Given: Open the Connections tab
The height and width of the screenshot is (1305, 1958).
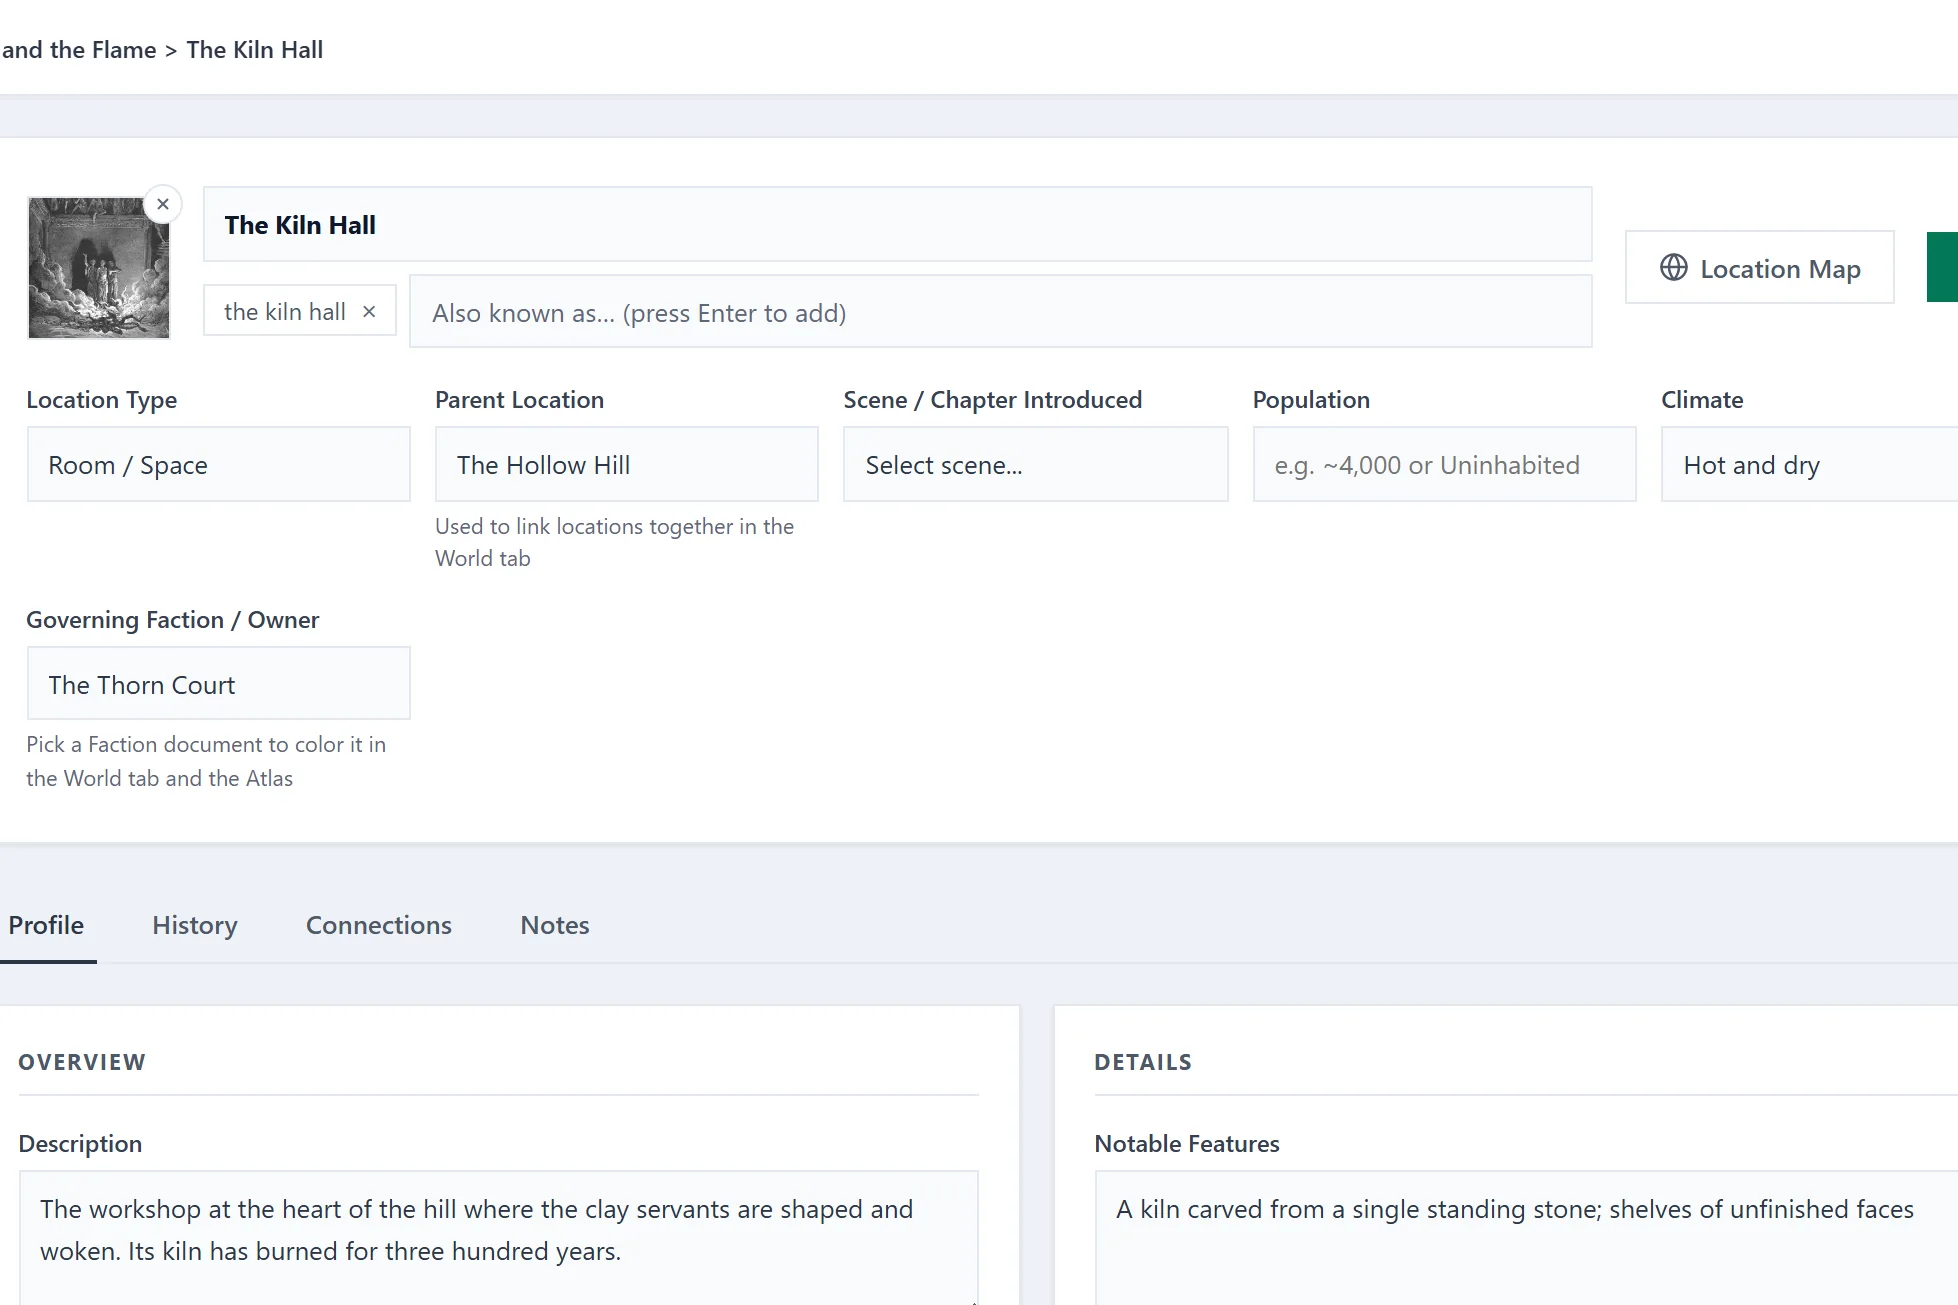Looking at the screenshot, I should (379, 925).
